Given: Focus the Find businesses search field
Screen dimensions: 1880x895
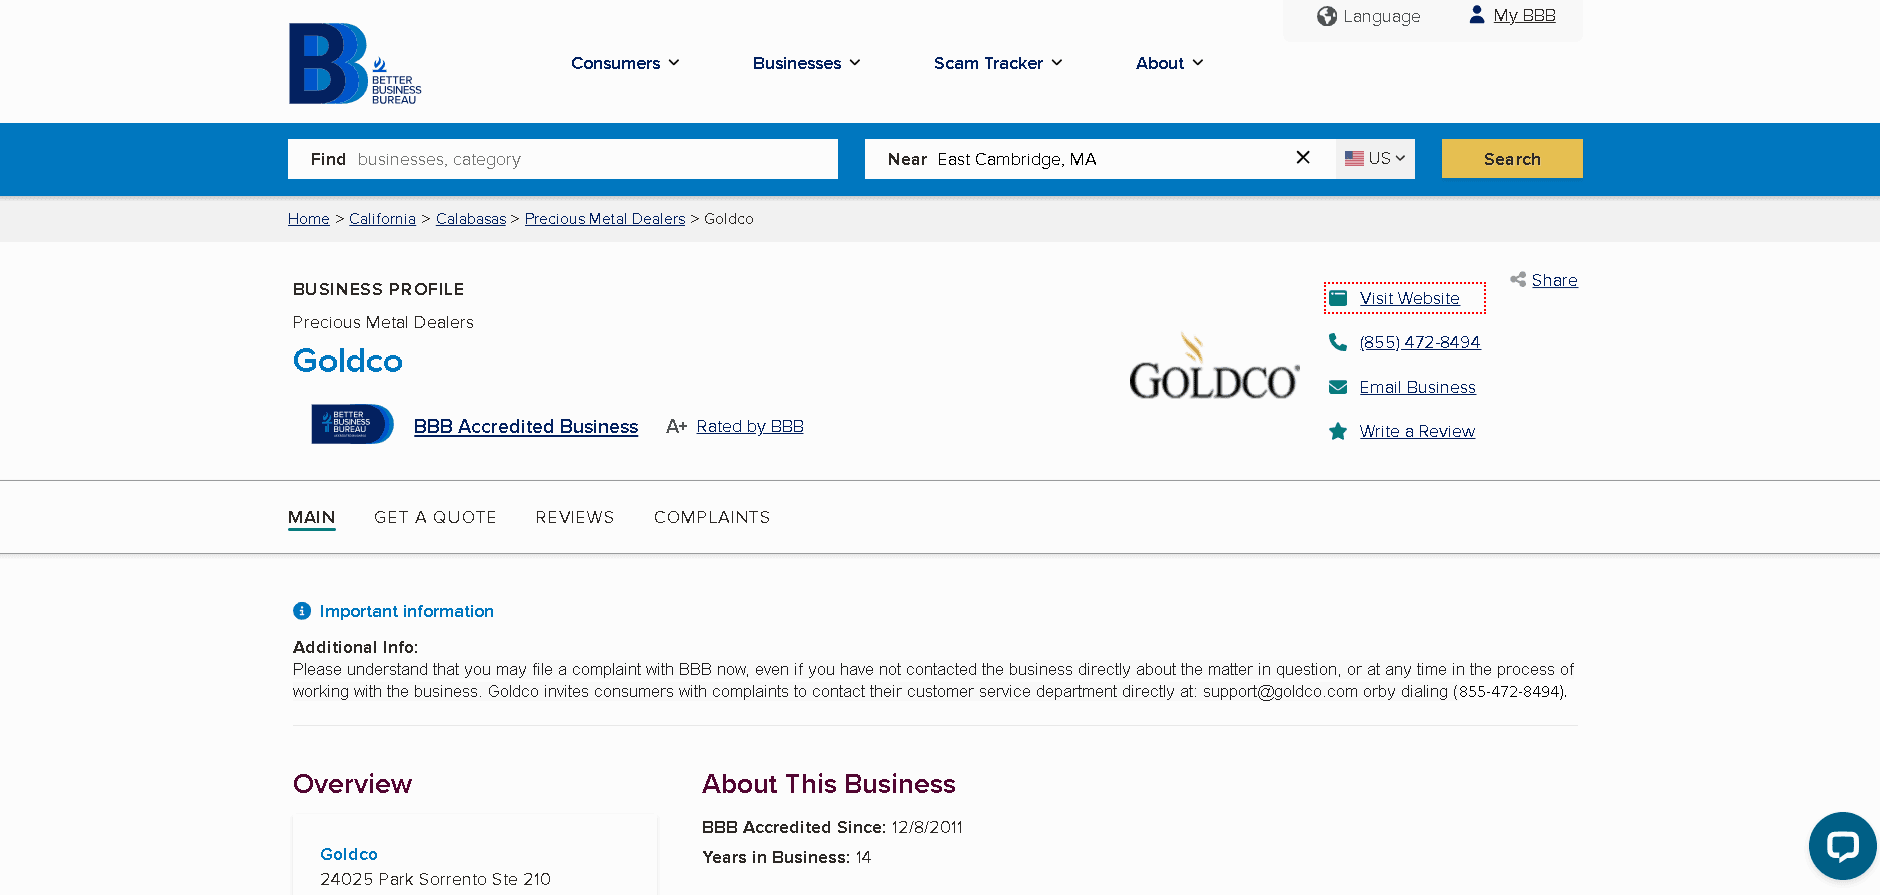Looking at the screenshot, I should pos(563,159).
